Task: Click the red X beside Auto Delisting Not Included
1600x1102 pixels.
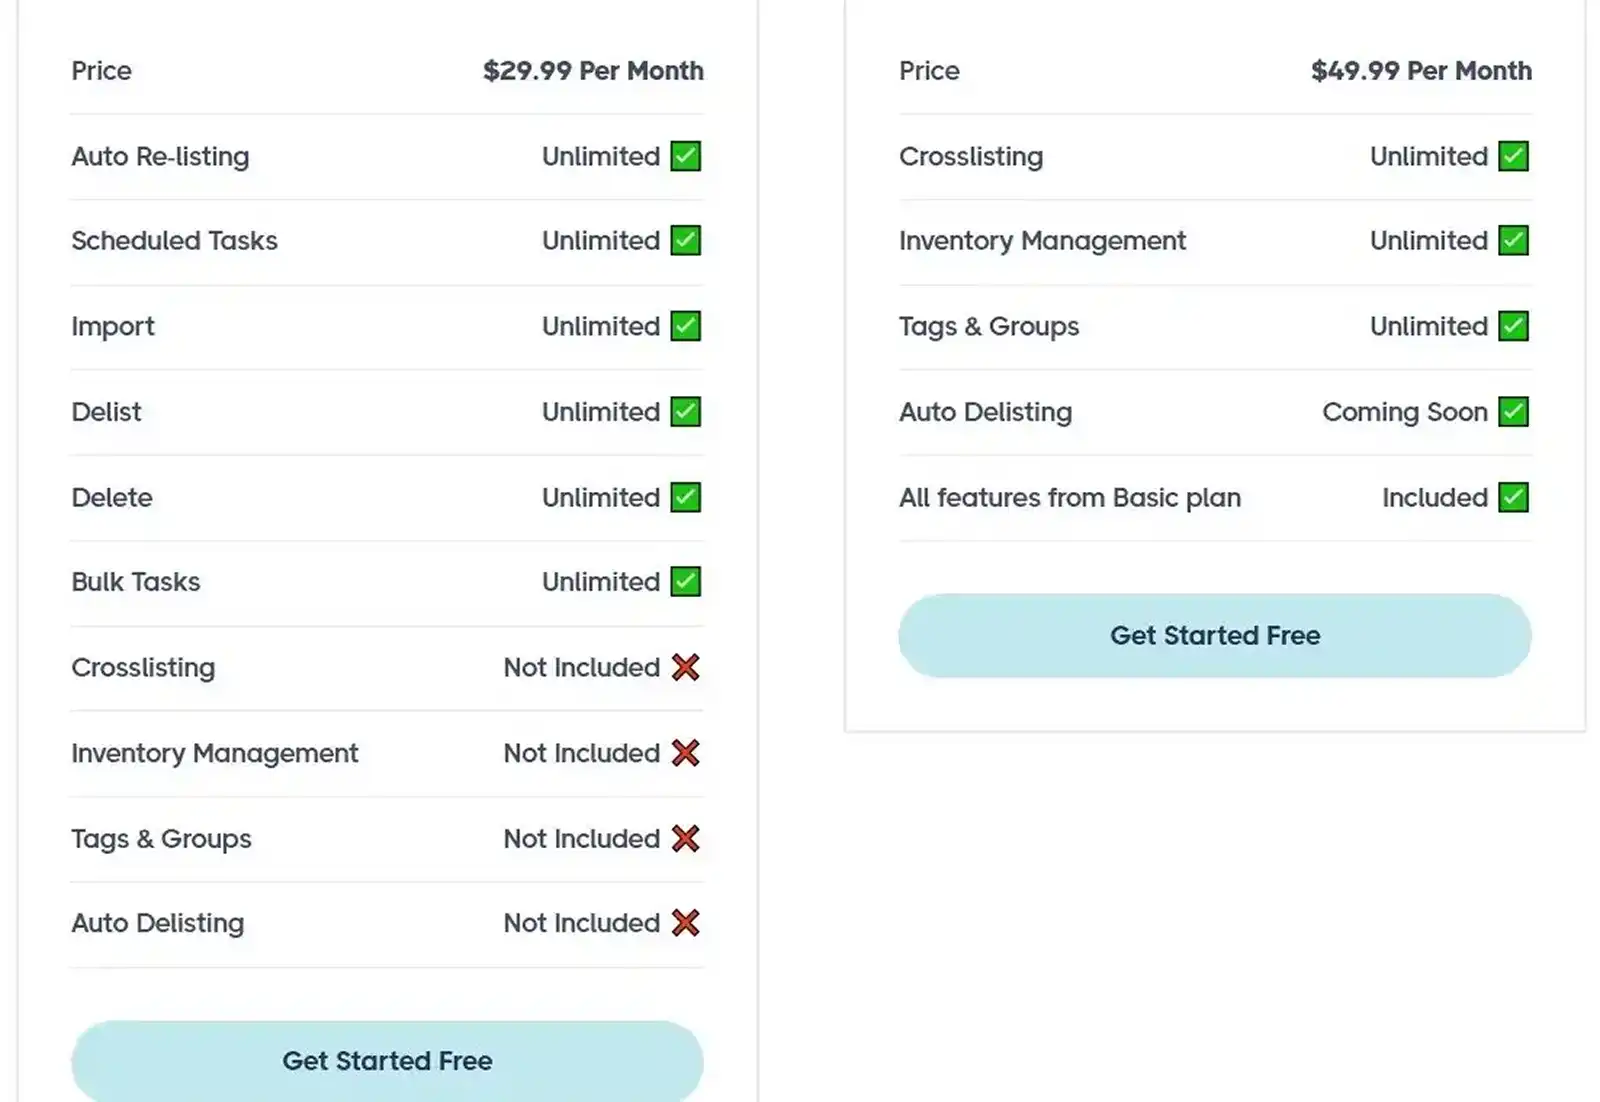Action: pos(685,923)
